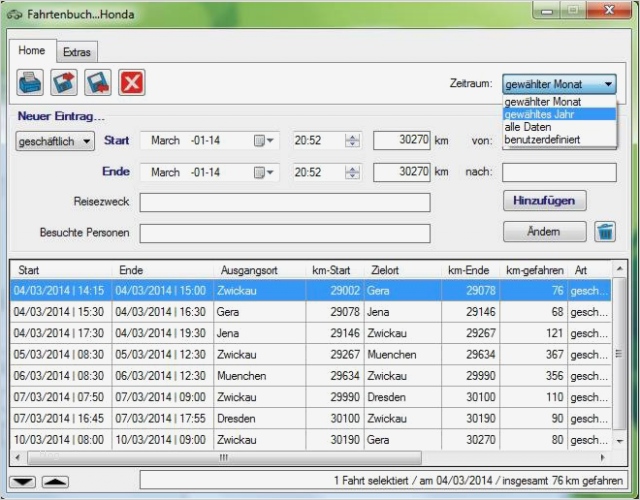Click the Dresden Zielort cell
The image size is (640, 500).
[x=402, y=397]
